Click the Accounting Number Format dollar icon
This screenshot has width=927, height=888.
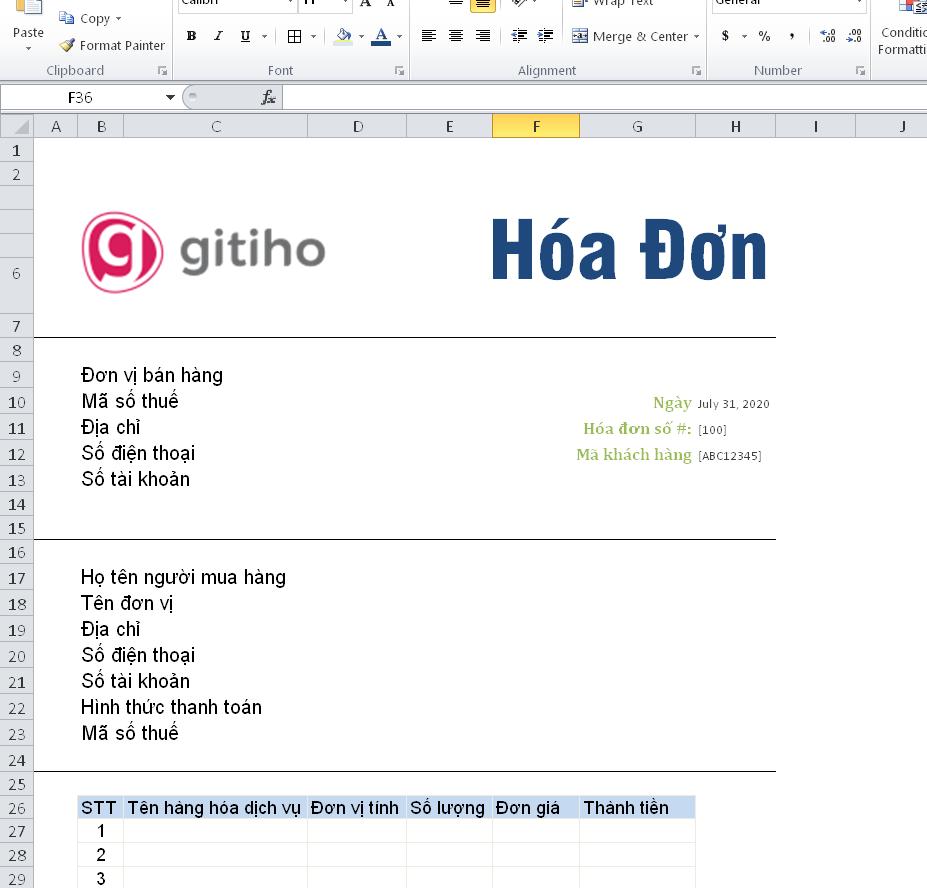[724, 36]
